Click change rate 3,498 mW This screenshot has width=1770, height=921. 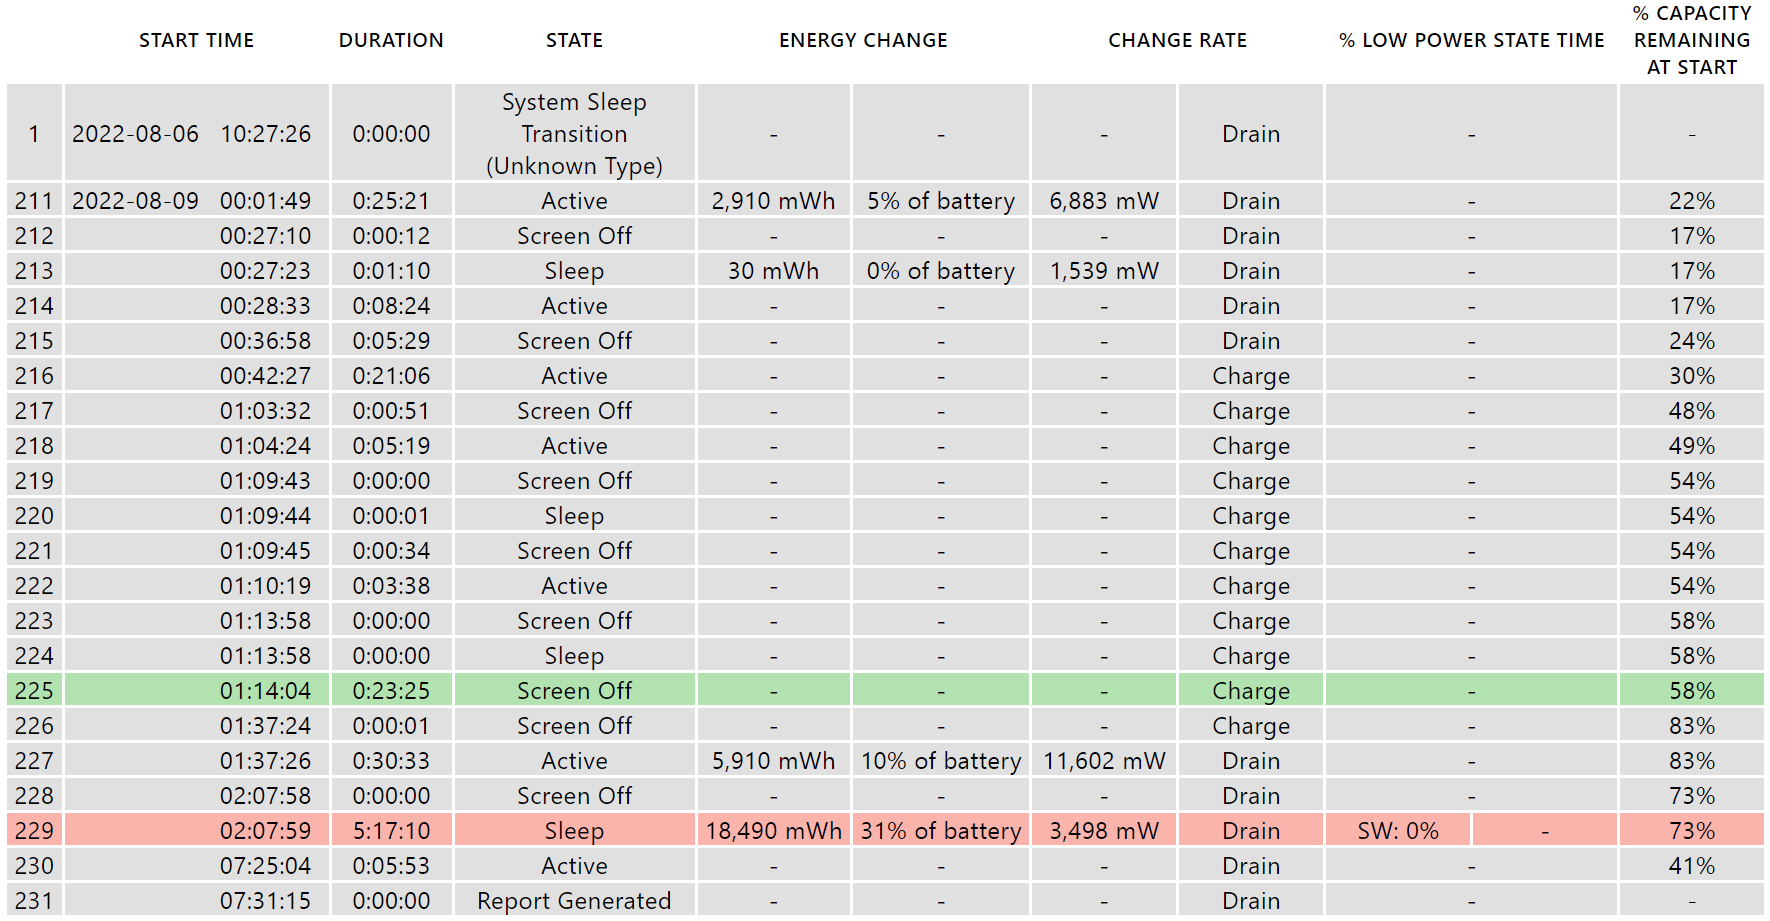[1104, 830]
